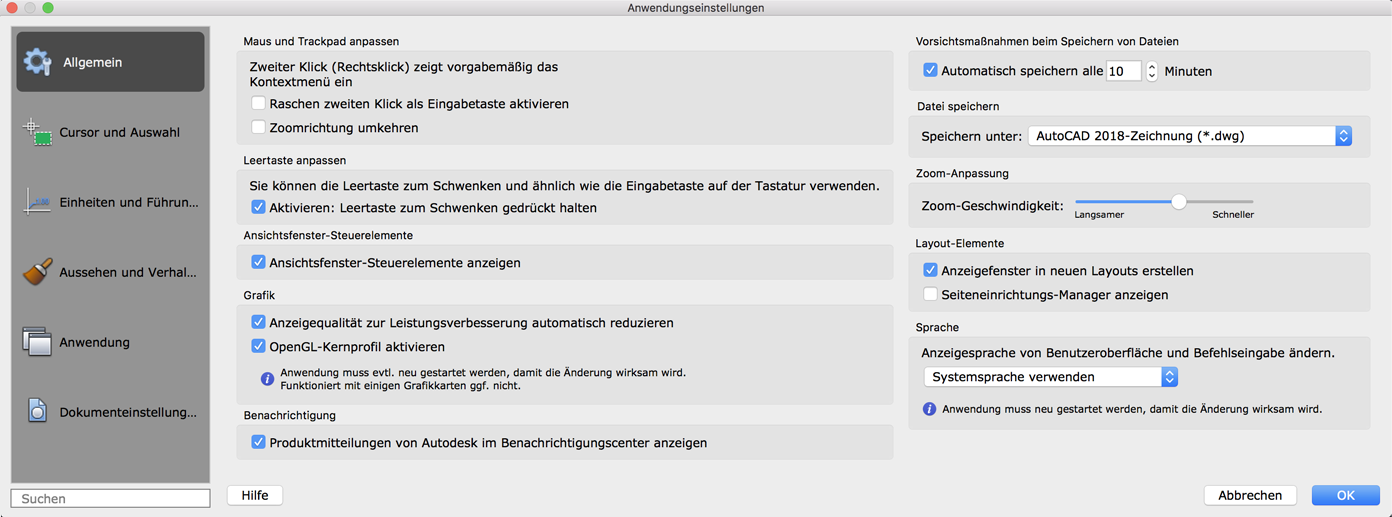Viewport: 1392px width, 517px height.
Task: Open the Einheiten und Führung ruler icon
Action: pos(38,202)
